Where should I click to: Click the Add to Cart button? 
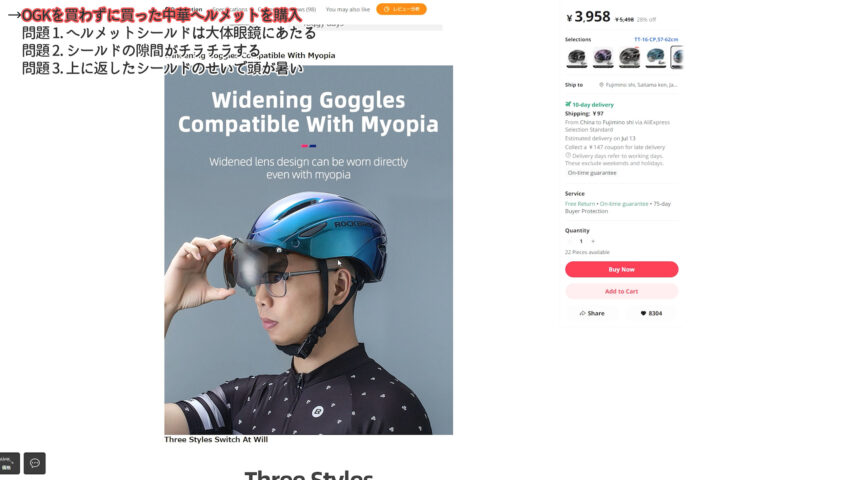pos(621,291)
